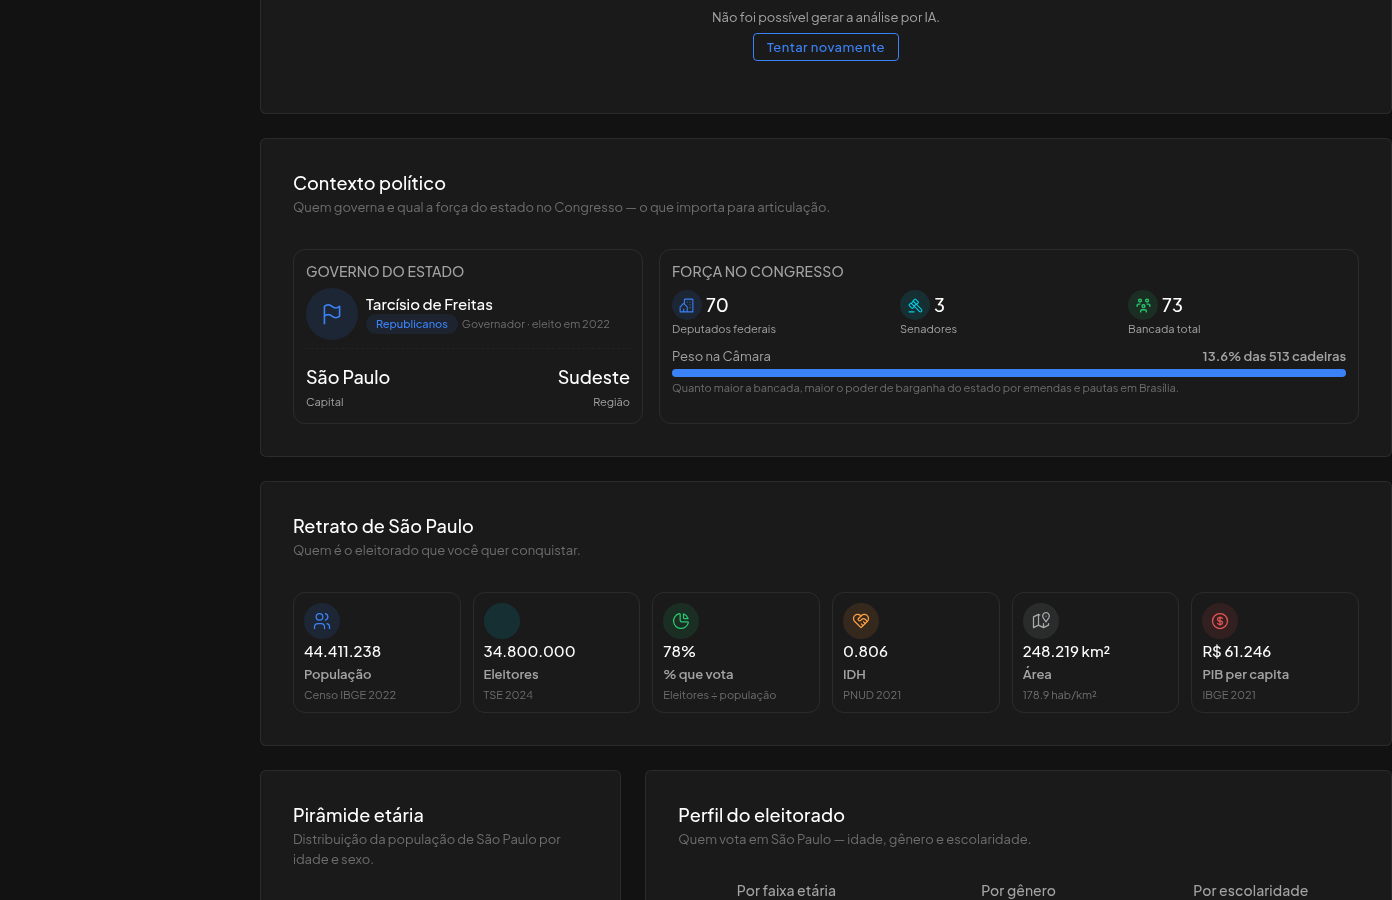This screenshot has width=1392, height=900.
Task: Click the 'Sudeste' region value
Action: pos(594,377)
